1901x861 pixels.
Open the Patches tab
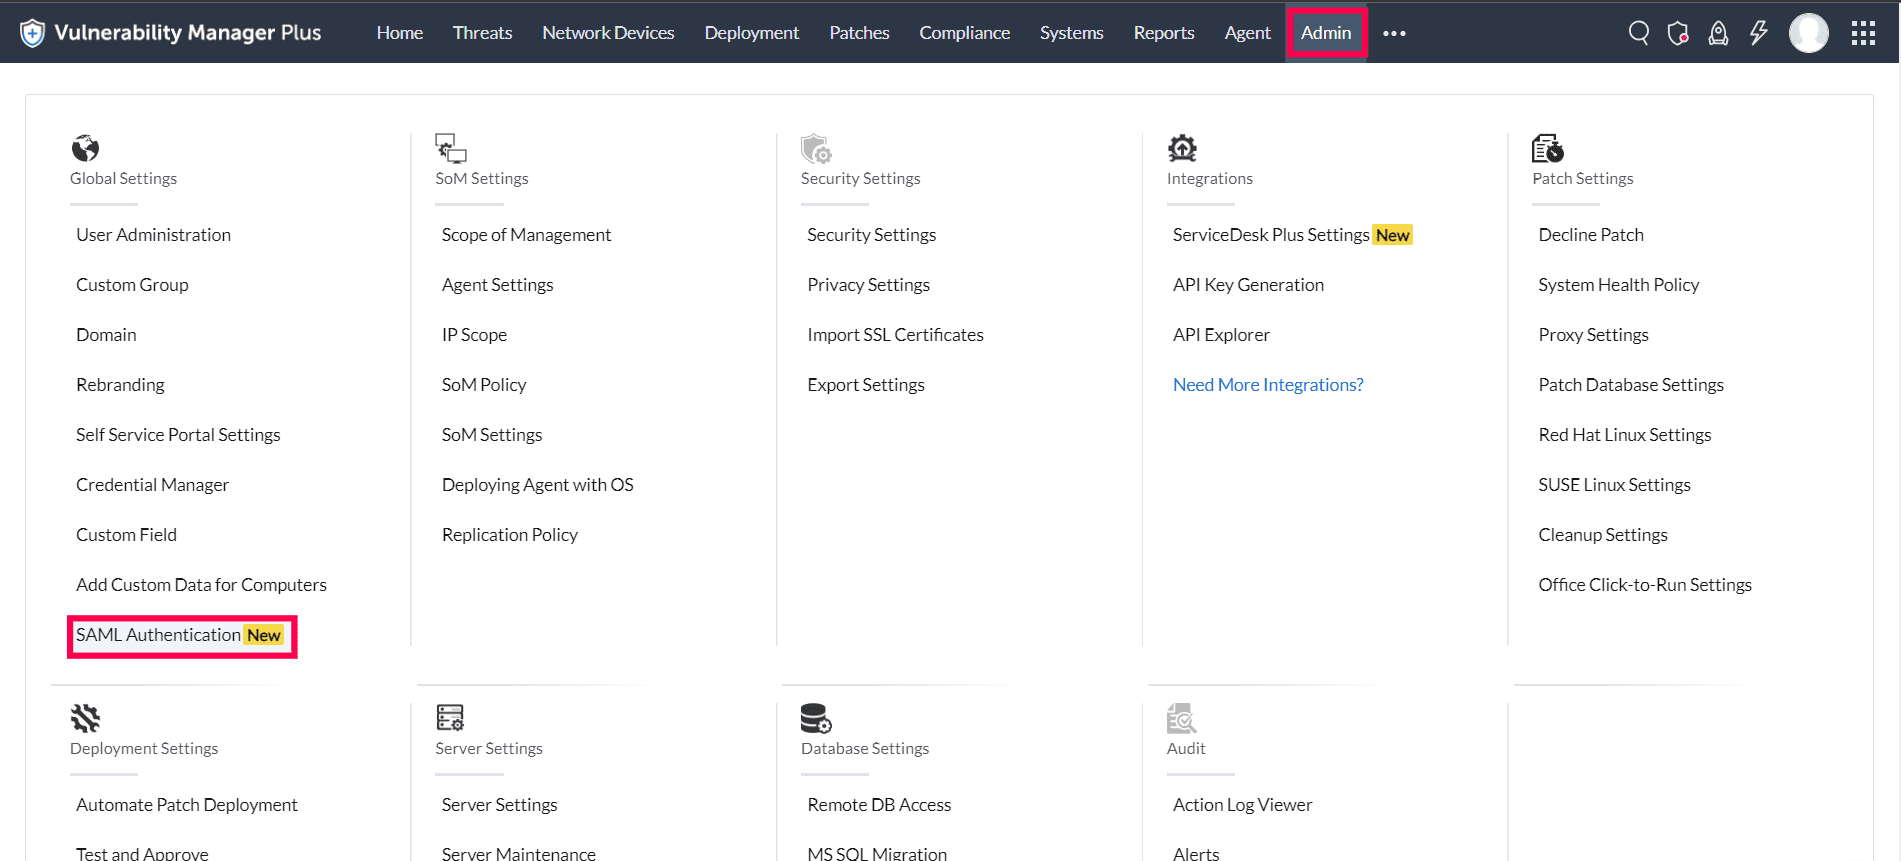(859, 33)
